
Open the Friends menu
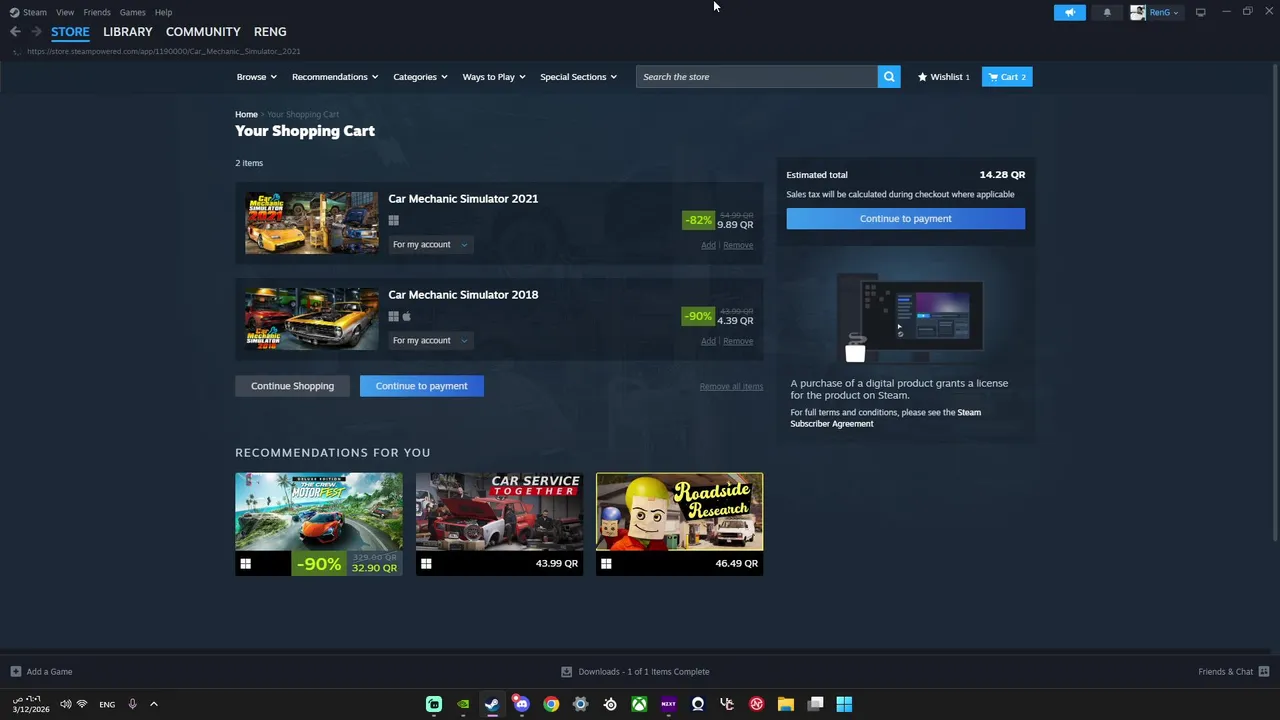(x=97, y=12)
